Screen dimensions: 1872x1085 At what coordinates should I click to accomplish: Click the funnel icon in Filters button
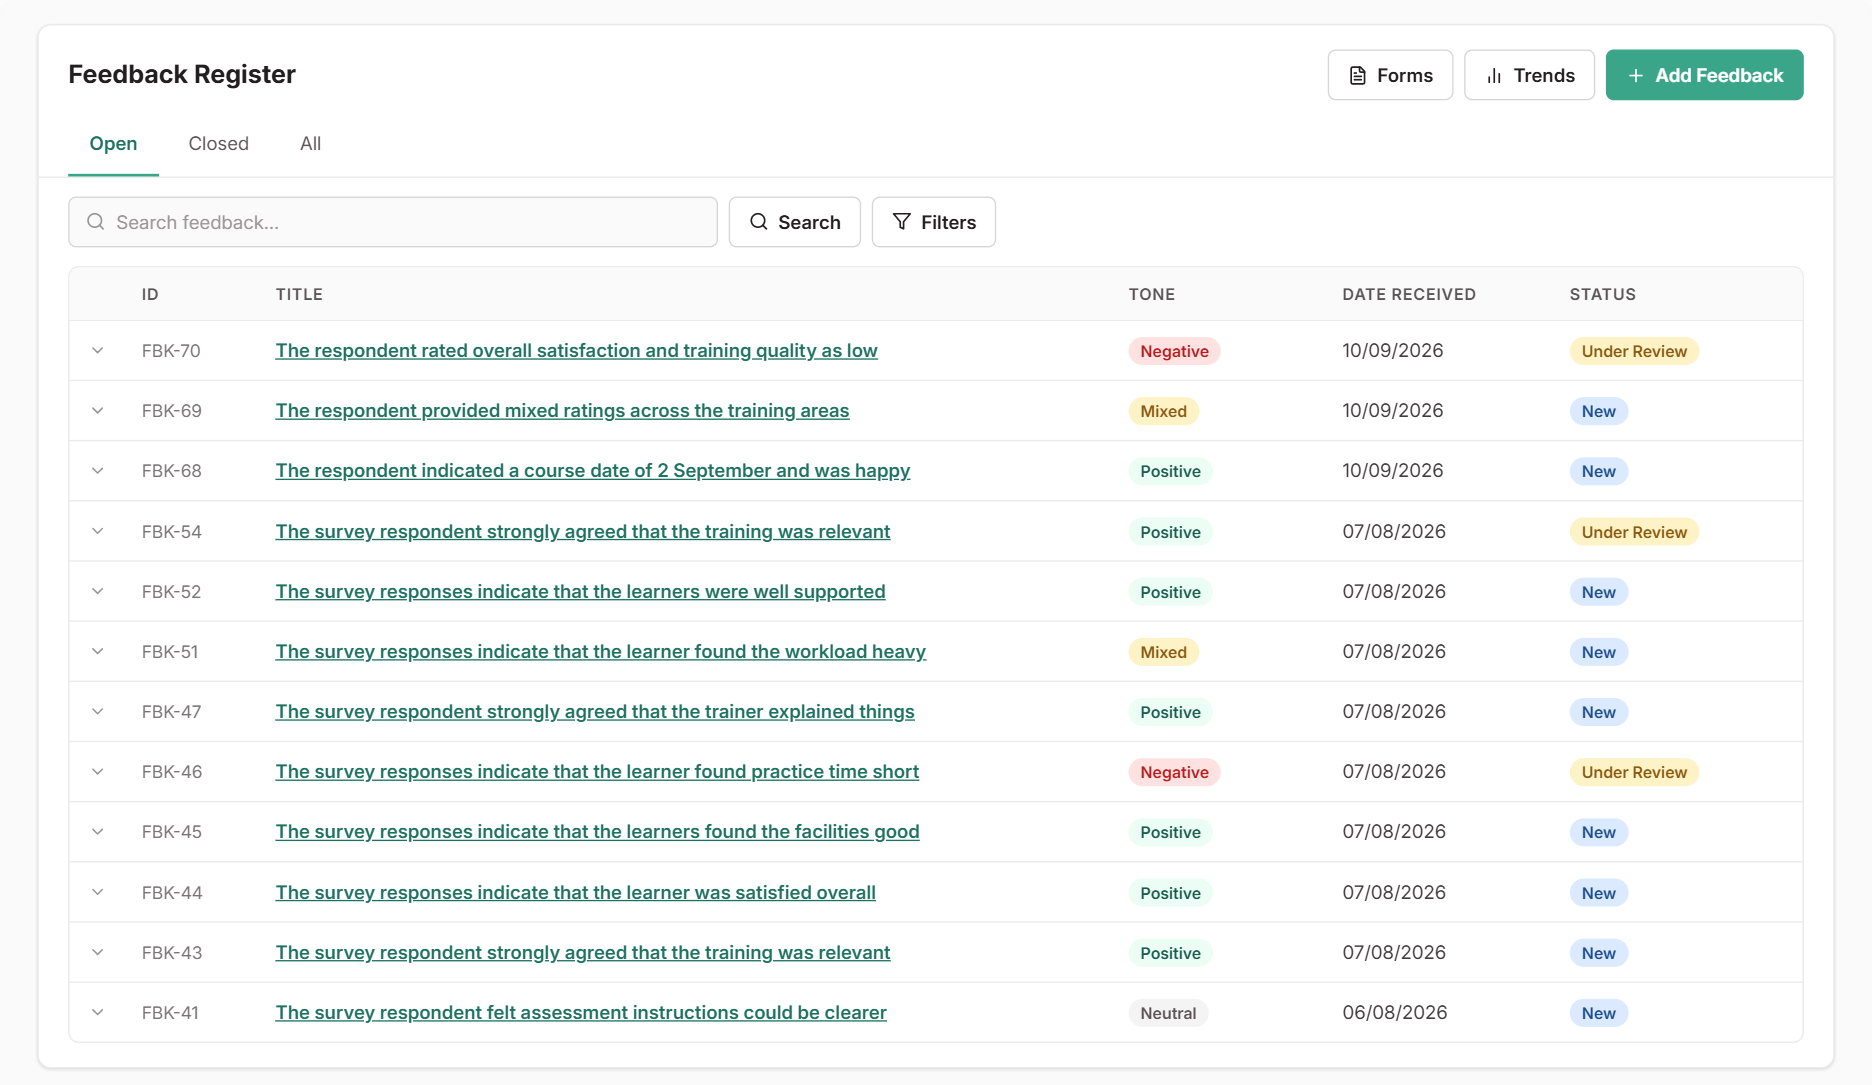click(901, 222)
